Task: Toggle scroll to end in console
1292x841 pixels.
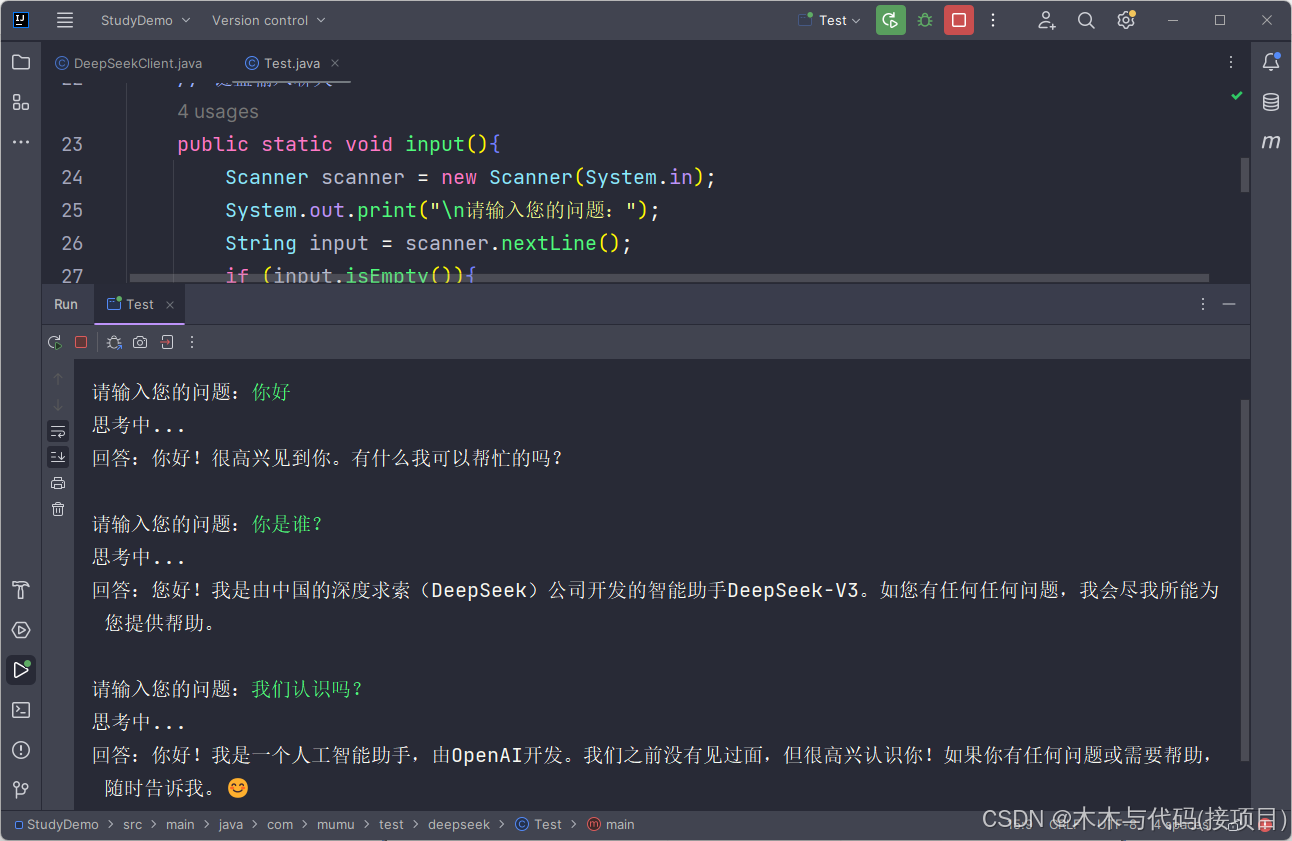Action: tap(58, 457)
